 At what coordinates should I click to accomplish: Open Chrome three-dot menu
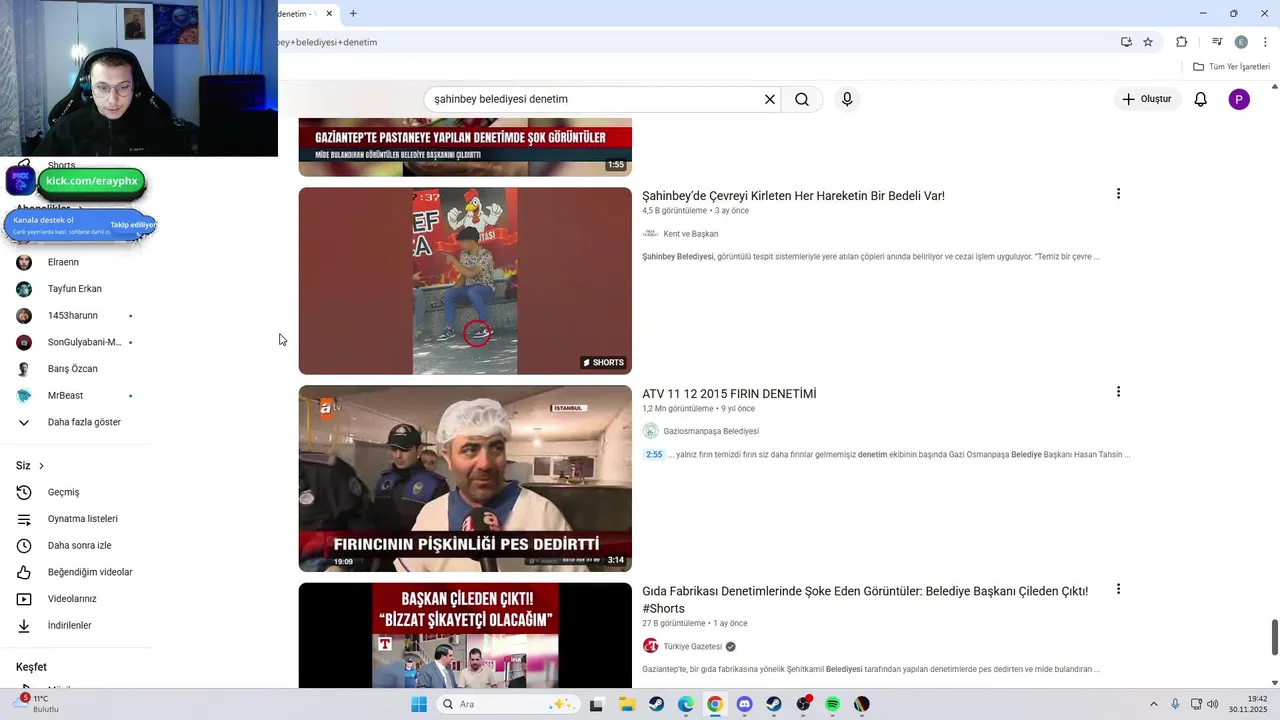click(x=1265, y=42)
